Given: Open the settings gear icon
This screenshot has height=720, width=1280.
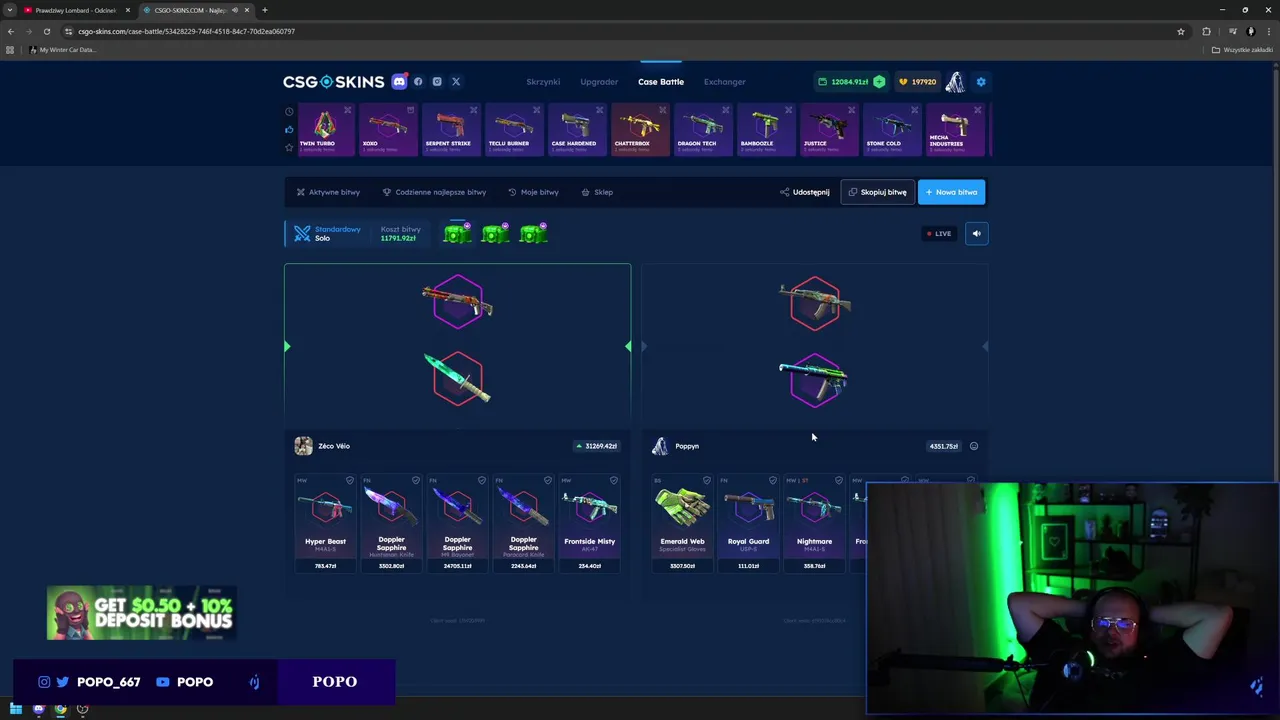Looking at the screenshot, I should pos(981,82).
